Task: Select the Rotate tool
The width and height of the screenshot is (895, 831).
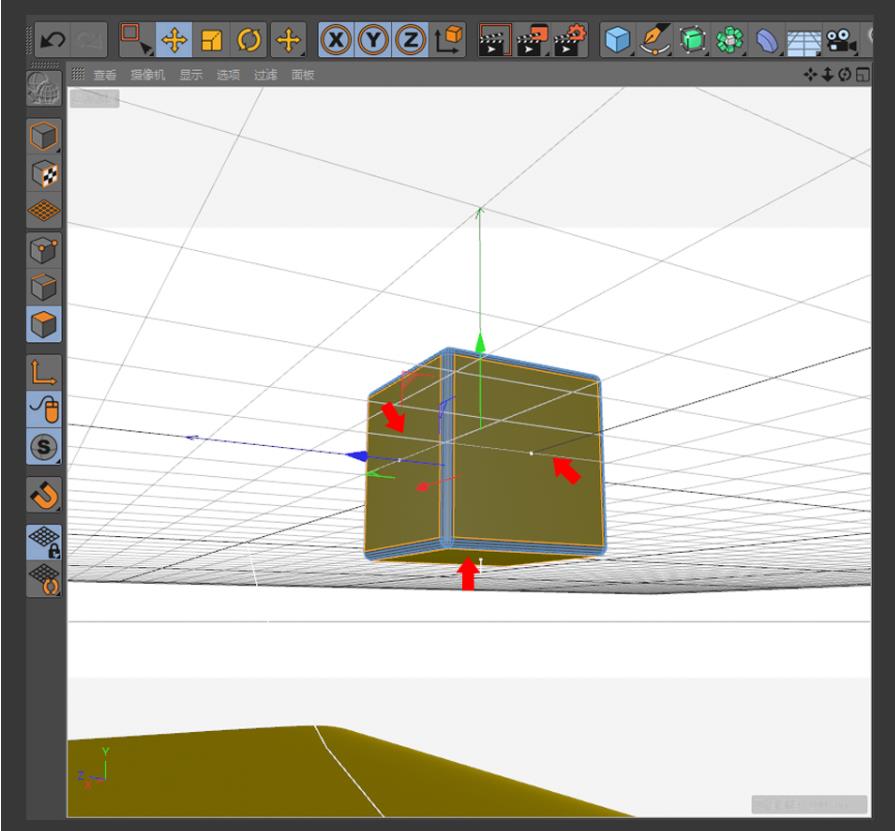Action: 250,41
